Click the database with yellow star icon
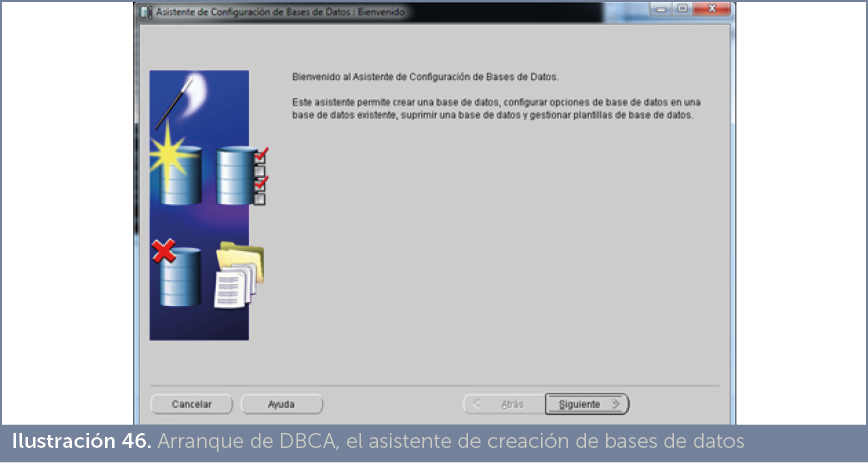This screenshot has width=868, height=464. pos(181,177)
